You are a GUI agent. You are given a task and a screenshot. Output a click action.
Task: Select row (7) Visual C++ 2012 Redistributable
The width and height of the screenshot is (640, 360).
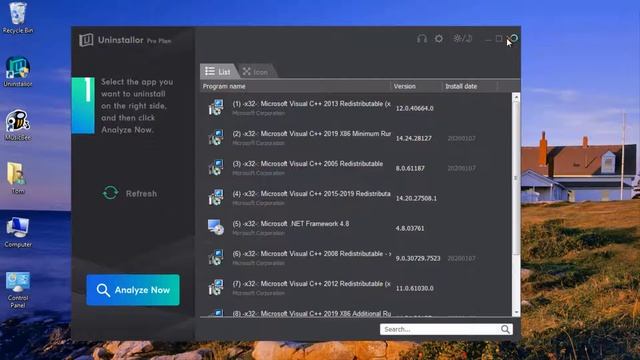(x=356, y=288)
